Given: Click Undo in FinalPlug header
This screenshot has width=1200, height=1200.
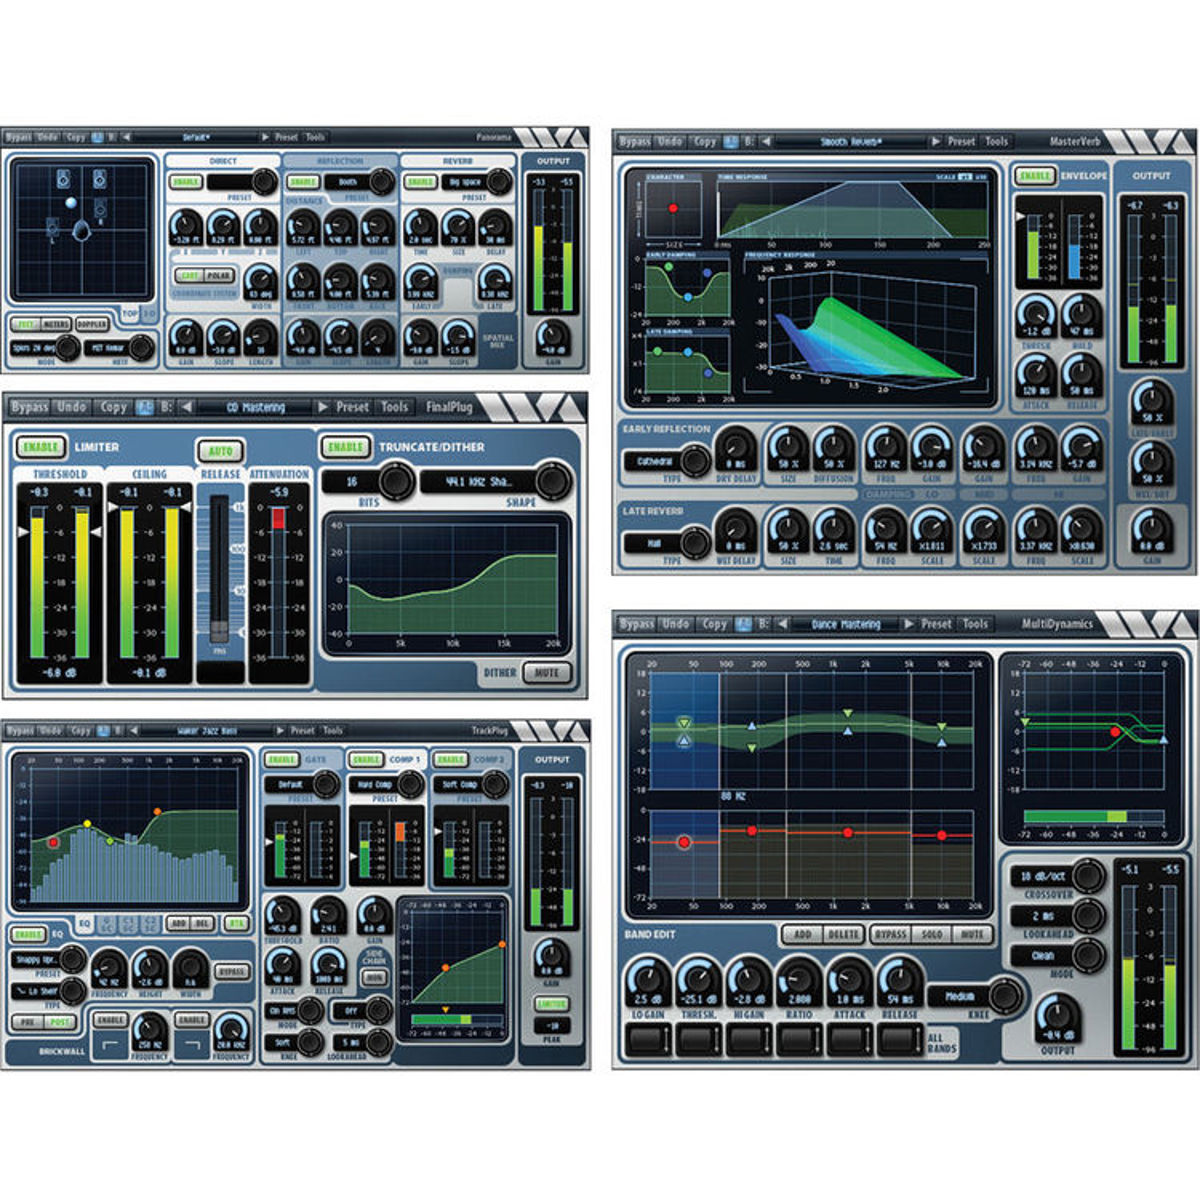Looking at the screenshot, I should pyautogui.click(x=72, y=407).
